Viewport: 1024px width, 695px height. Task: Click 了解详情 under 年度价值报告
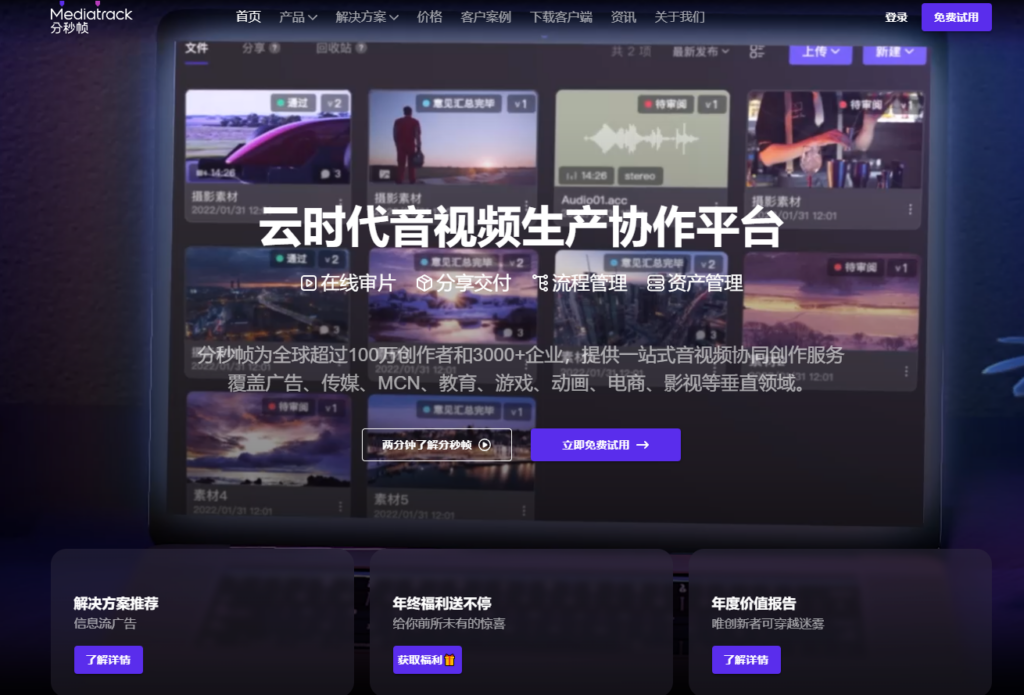(746, 660)
